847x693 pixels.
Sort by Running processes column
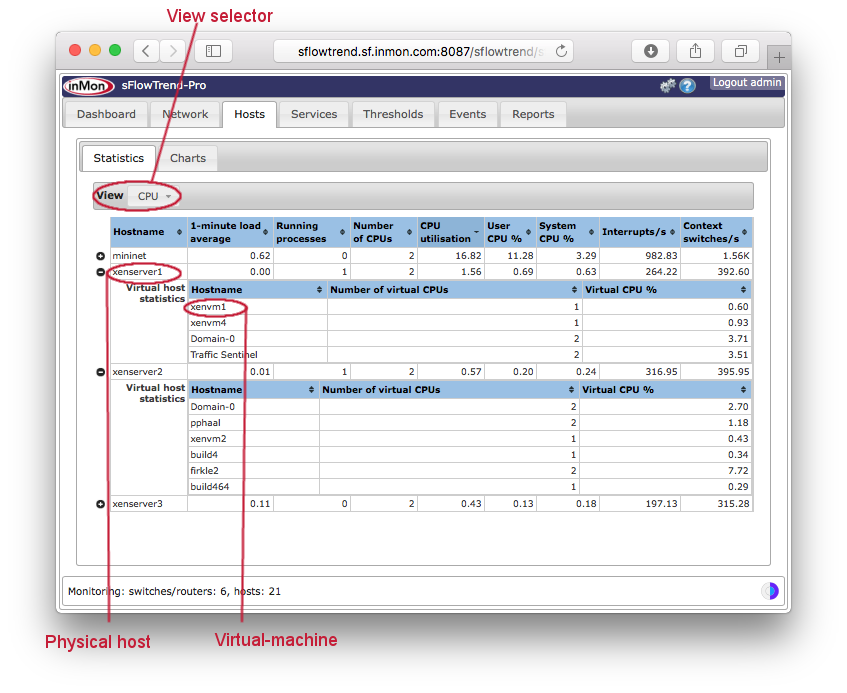[x=311, y=232]
